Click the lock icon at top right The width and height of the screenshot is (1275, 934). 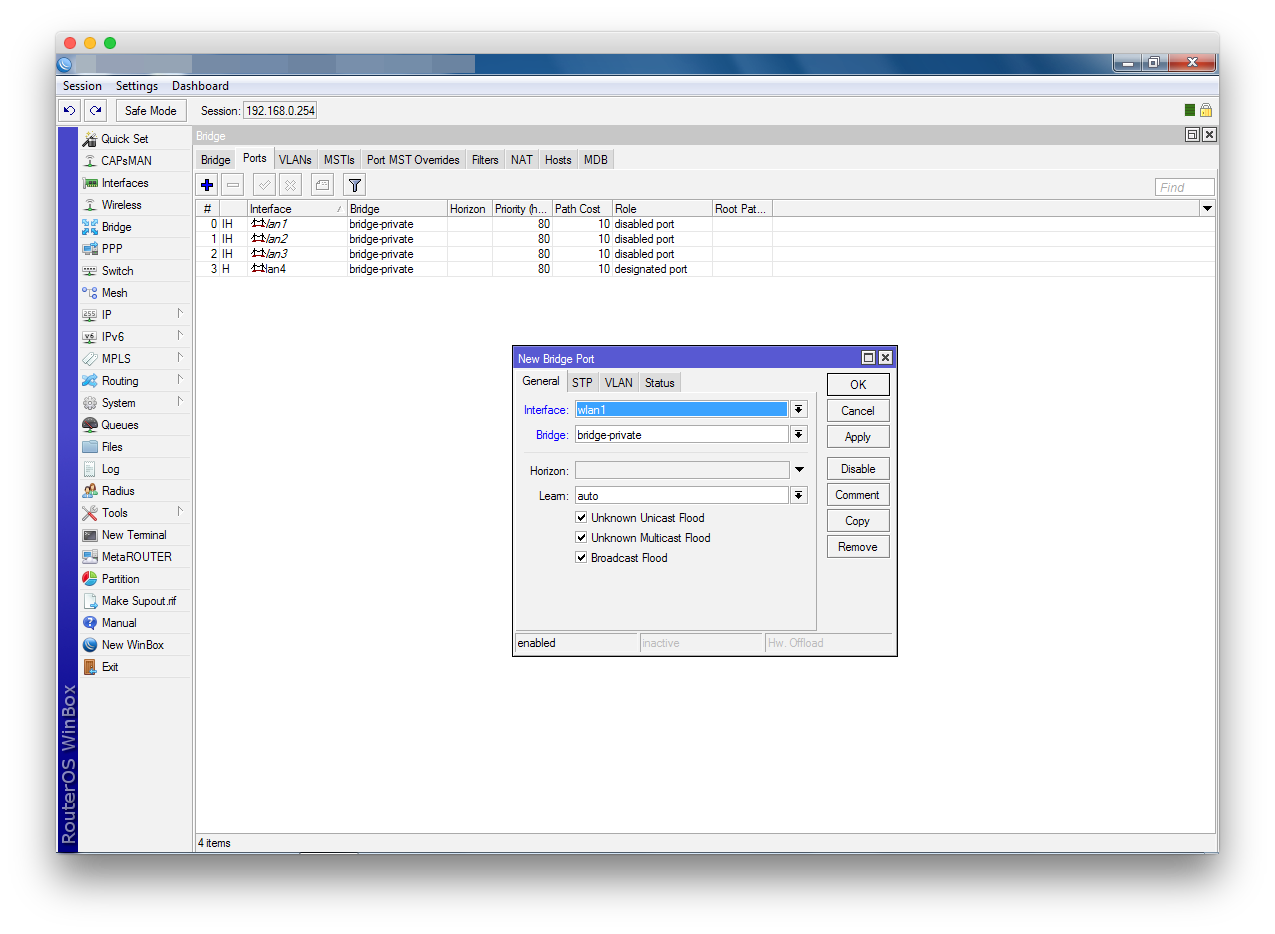pos(1206,110)
